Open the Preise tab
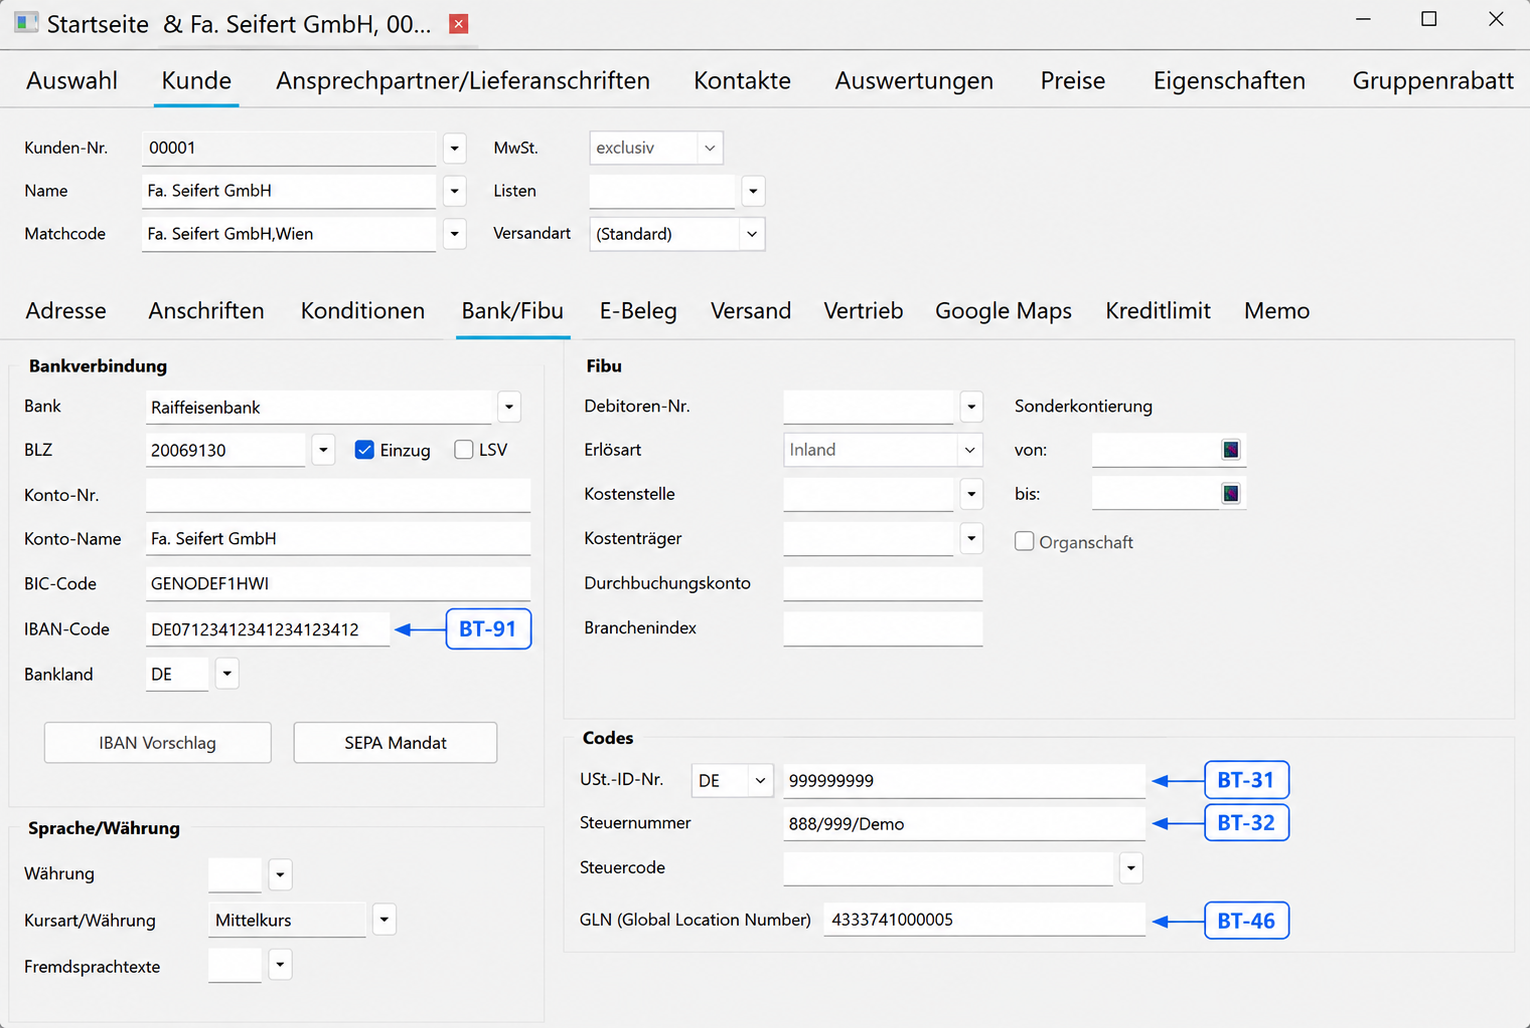 point(1073,81)
